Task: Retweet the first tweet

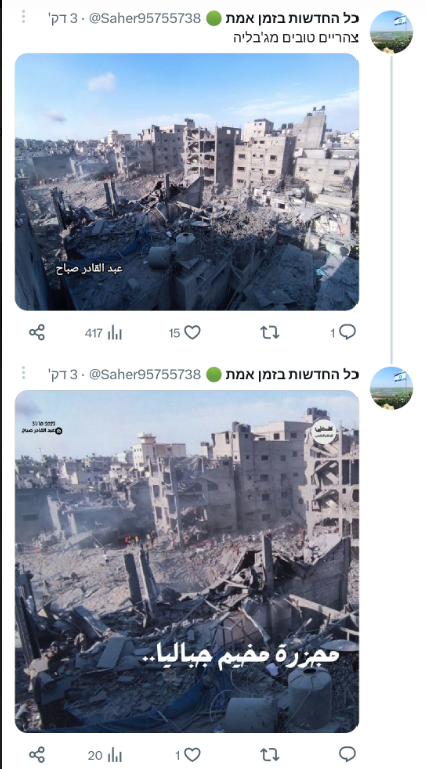Action: (270, 333)
